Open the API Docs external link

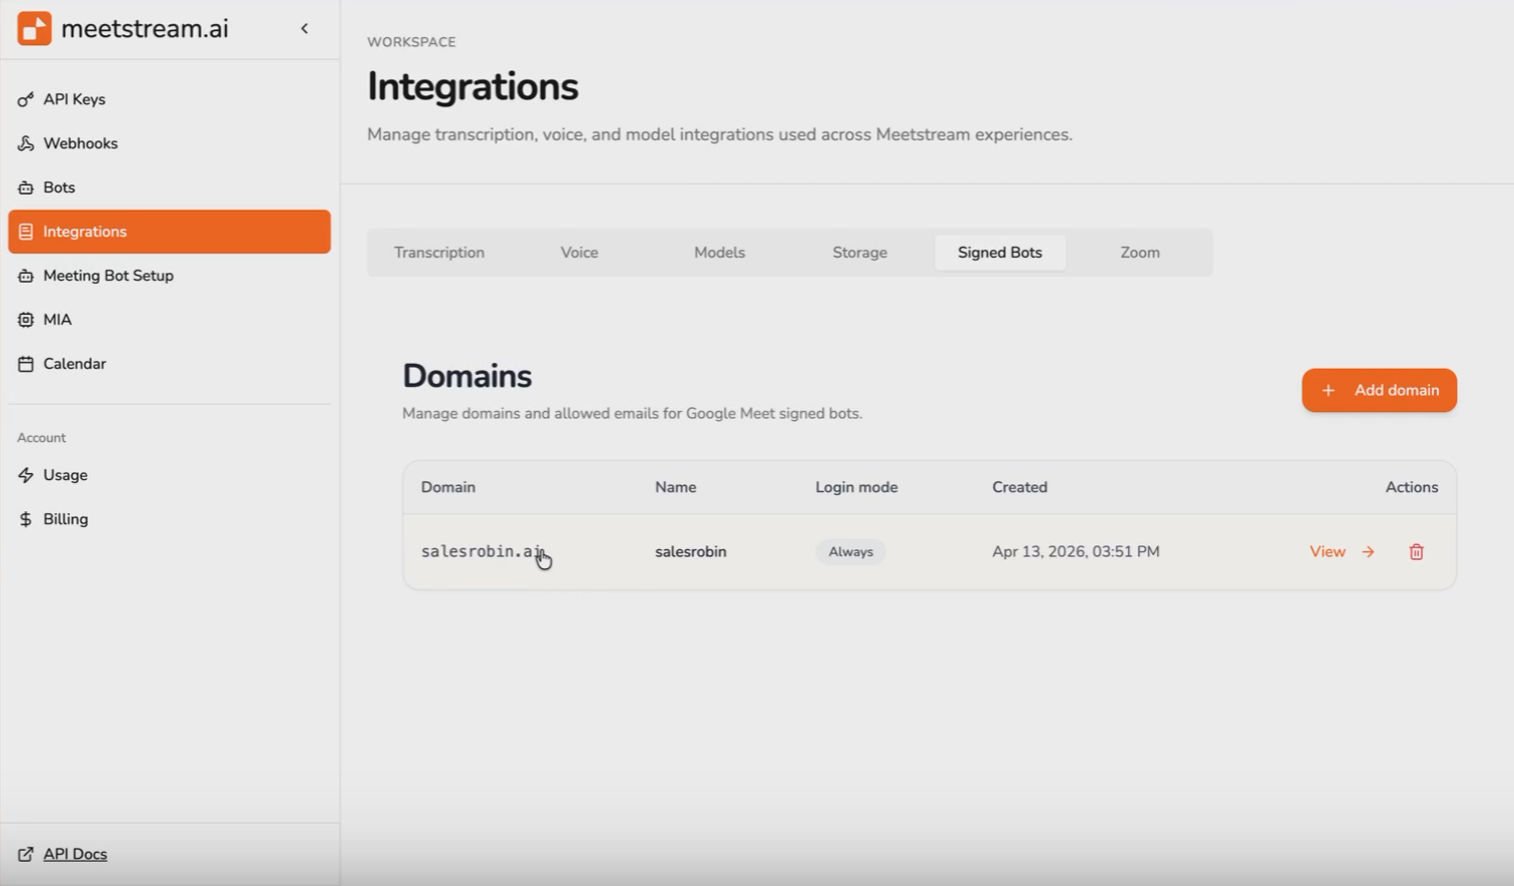click(74, 854)
